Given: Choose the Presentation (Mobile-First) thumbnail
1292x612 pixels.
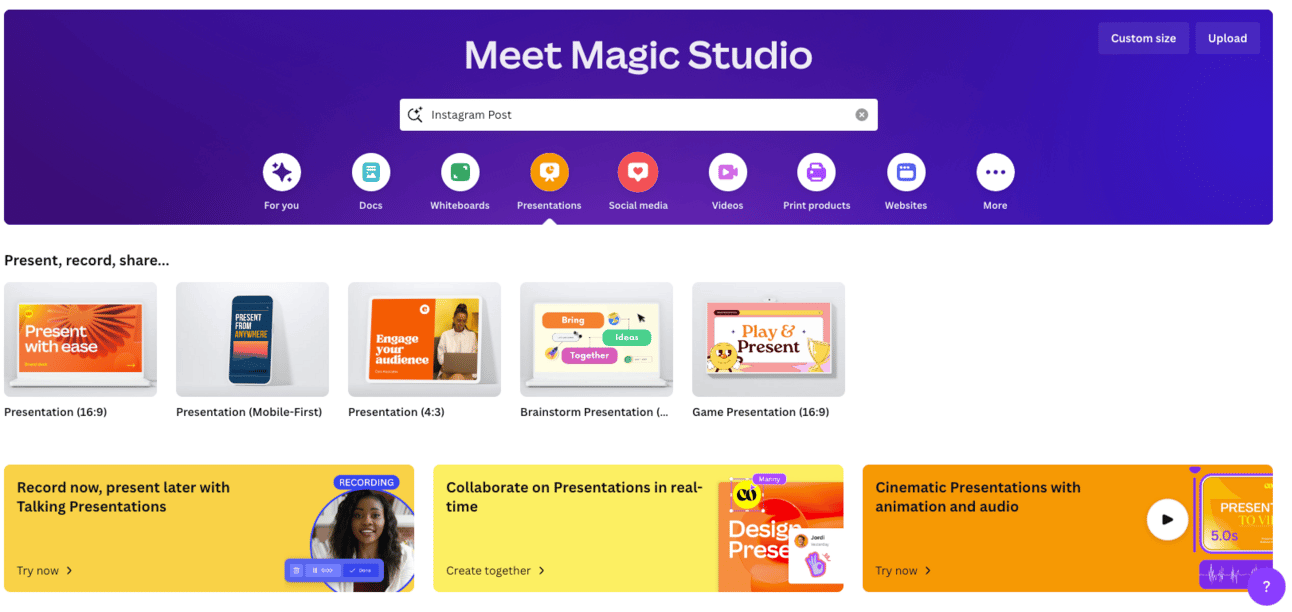Looking at the screenshot, I should pyautogui.click(x=252, y=339).
